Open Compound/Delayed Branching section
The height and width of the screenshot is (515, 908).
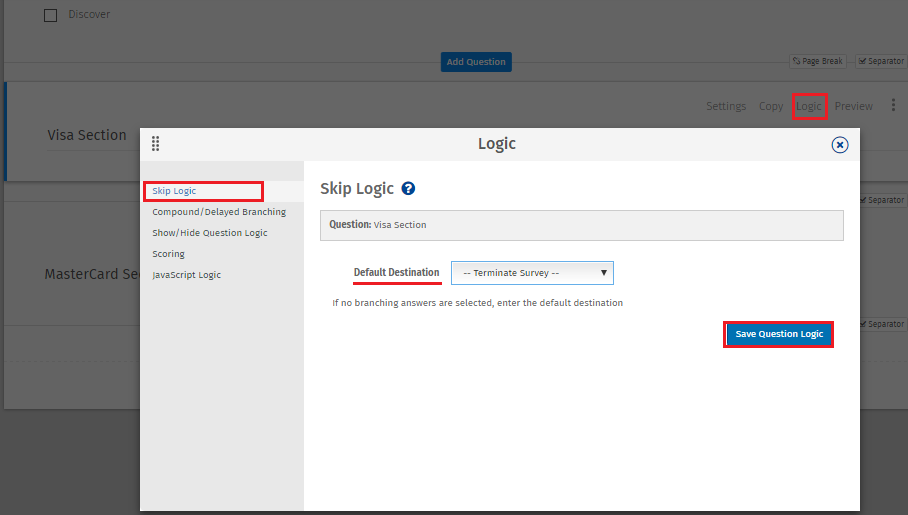219,212
